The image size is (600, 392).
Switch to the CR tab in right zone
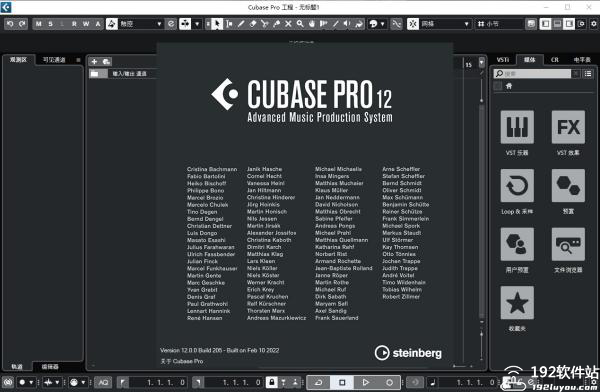pyautogui.click(x=554, y=60)
